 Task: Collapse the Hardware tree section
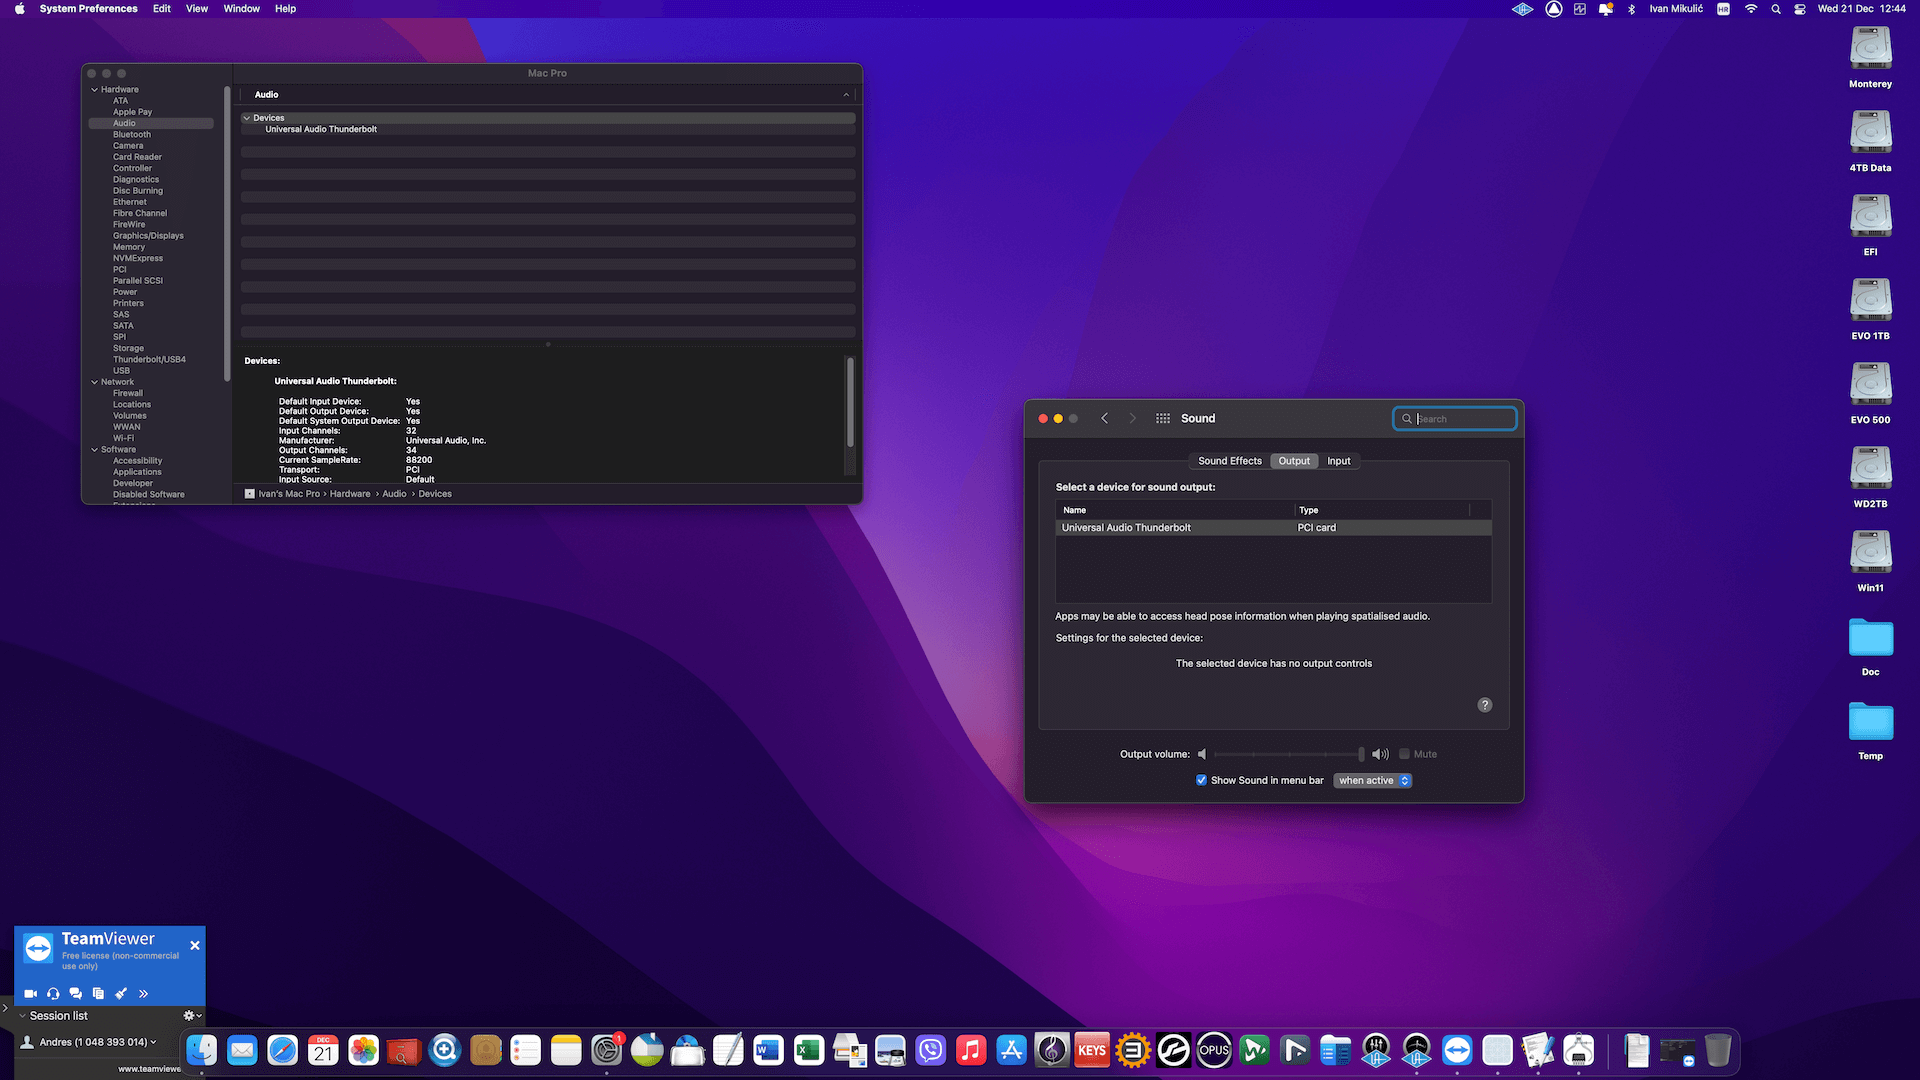coord(95,90)
